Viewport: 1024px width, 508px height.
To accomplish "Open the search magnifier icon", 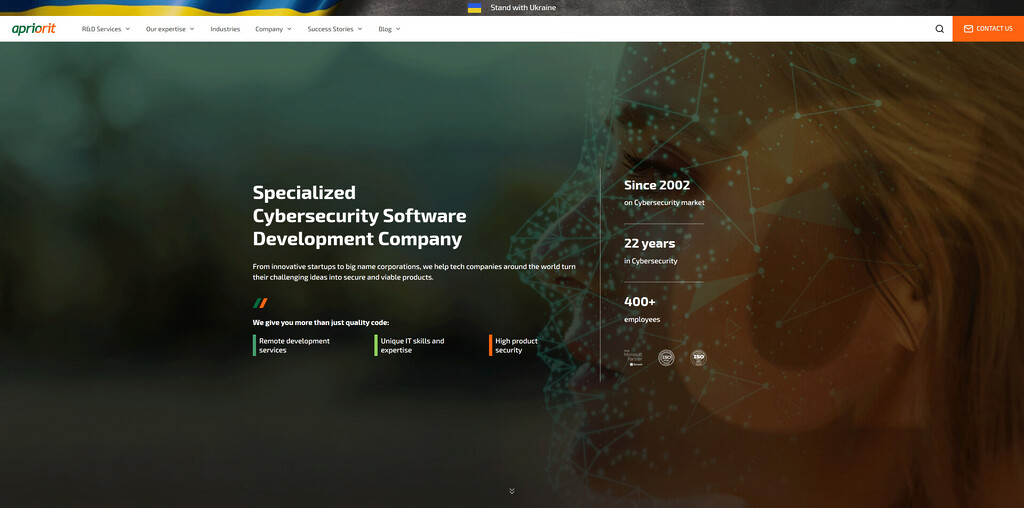I will point(939,29).
